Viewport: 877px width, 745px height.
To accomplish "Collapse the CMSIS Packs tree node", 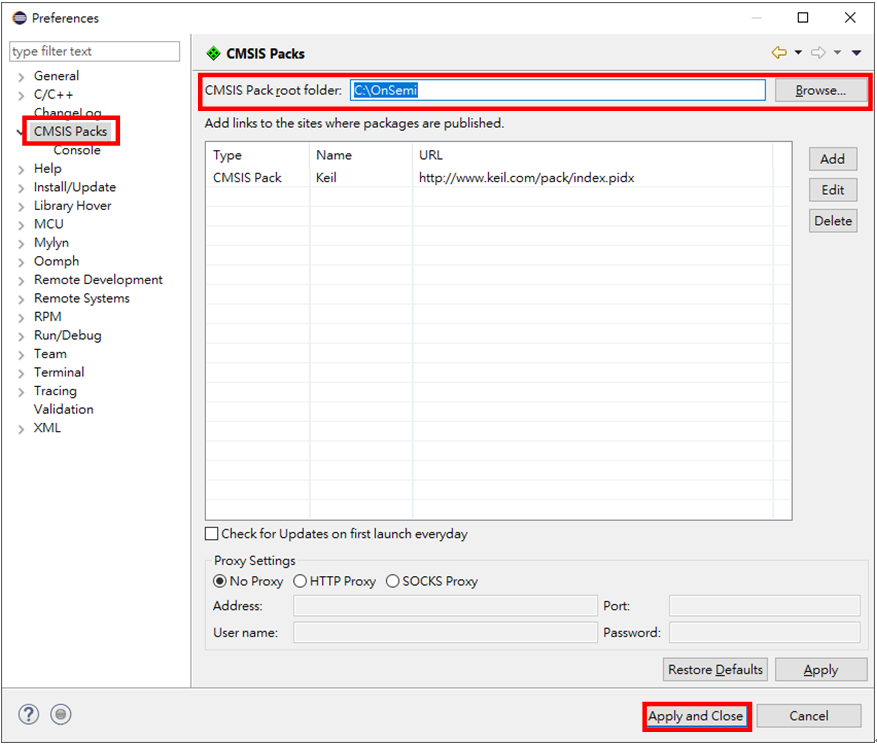I will (19, 131).
